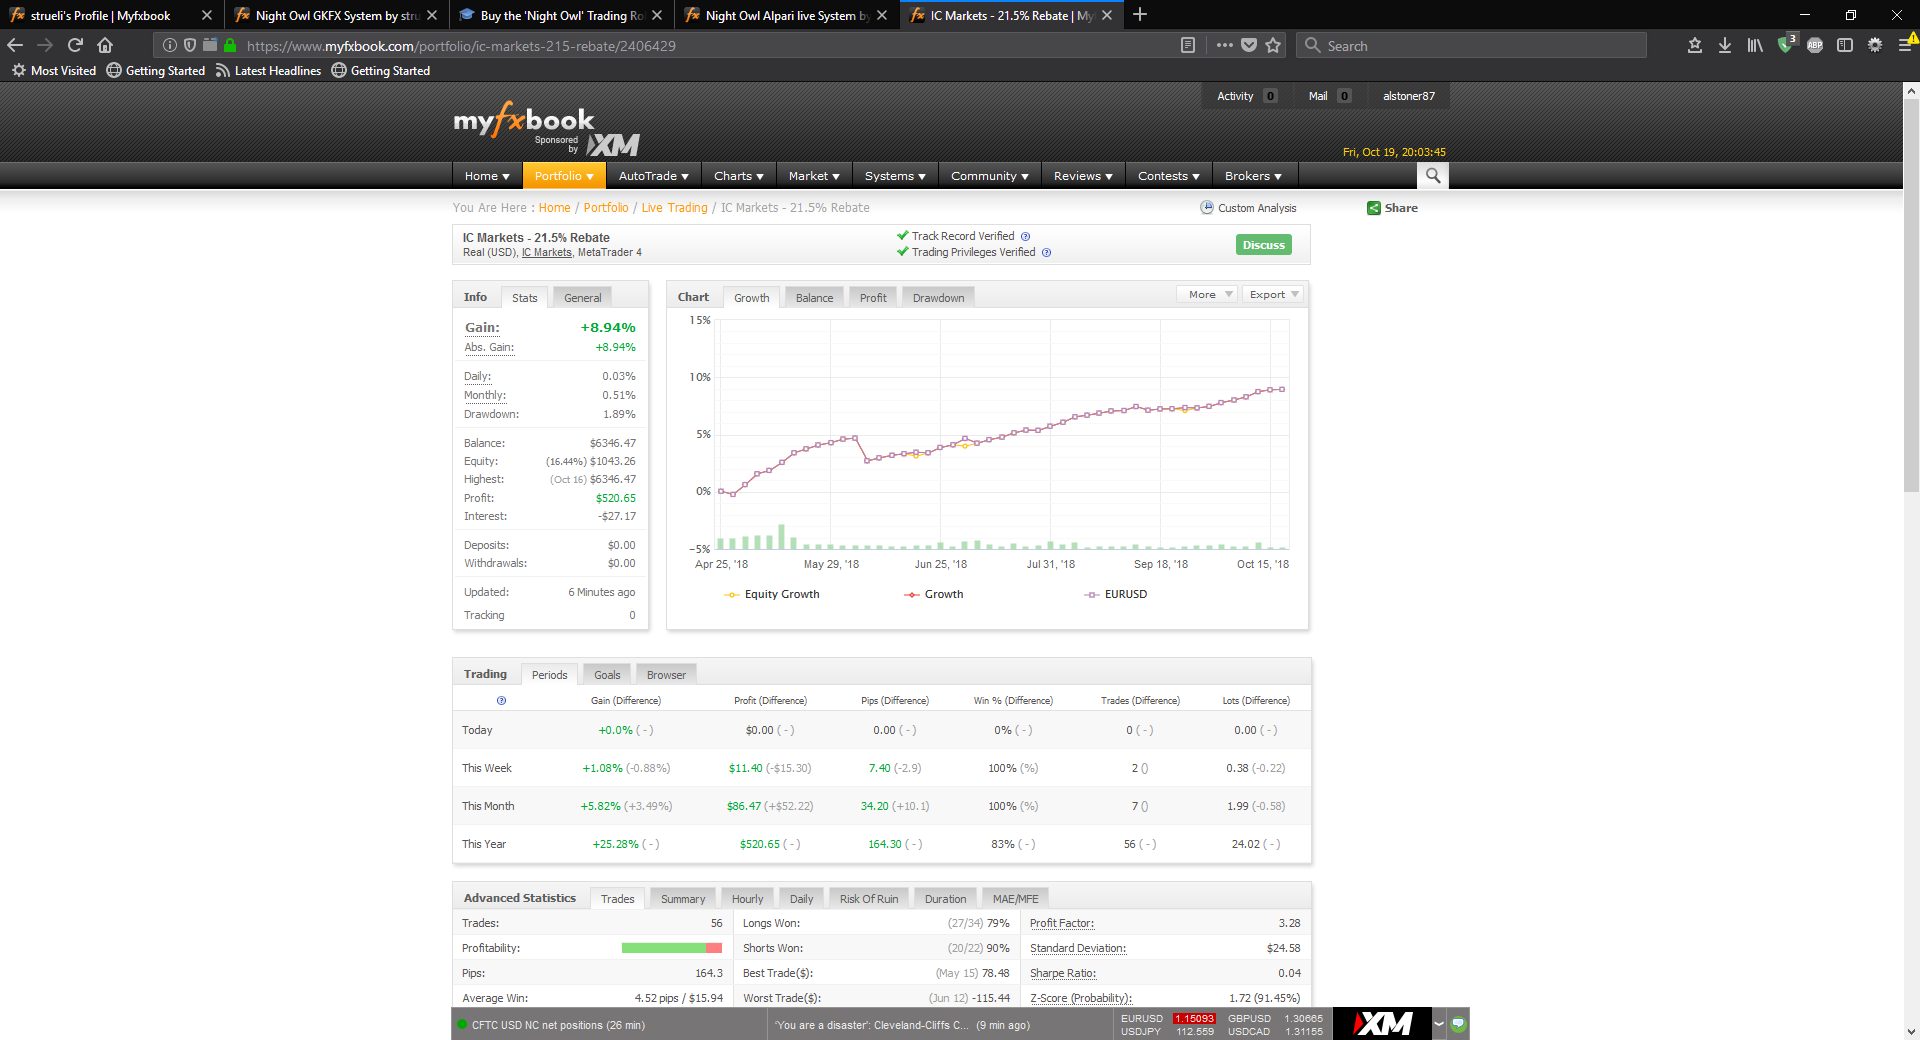
Task: Select the Balance chart tab
Action: (814, 298)
